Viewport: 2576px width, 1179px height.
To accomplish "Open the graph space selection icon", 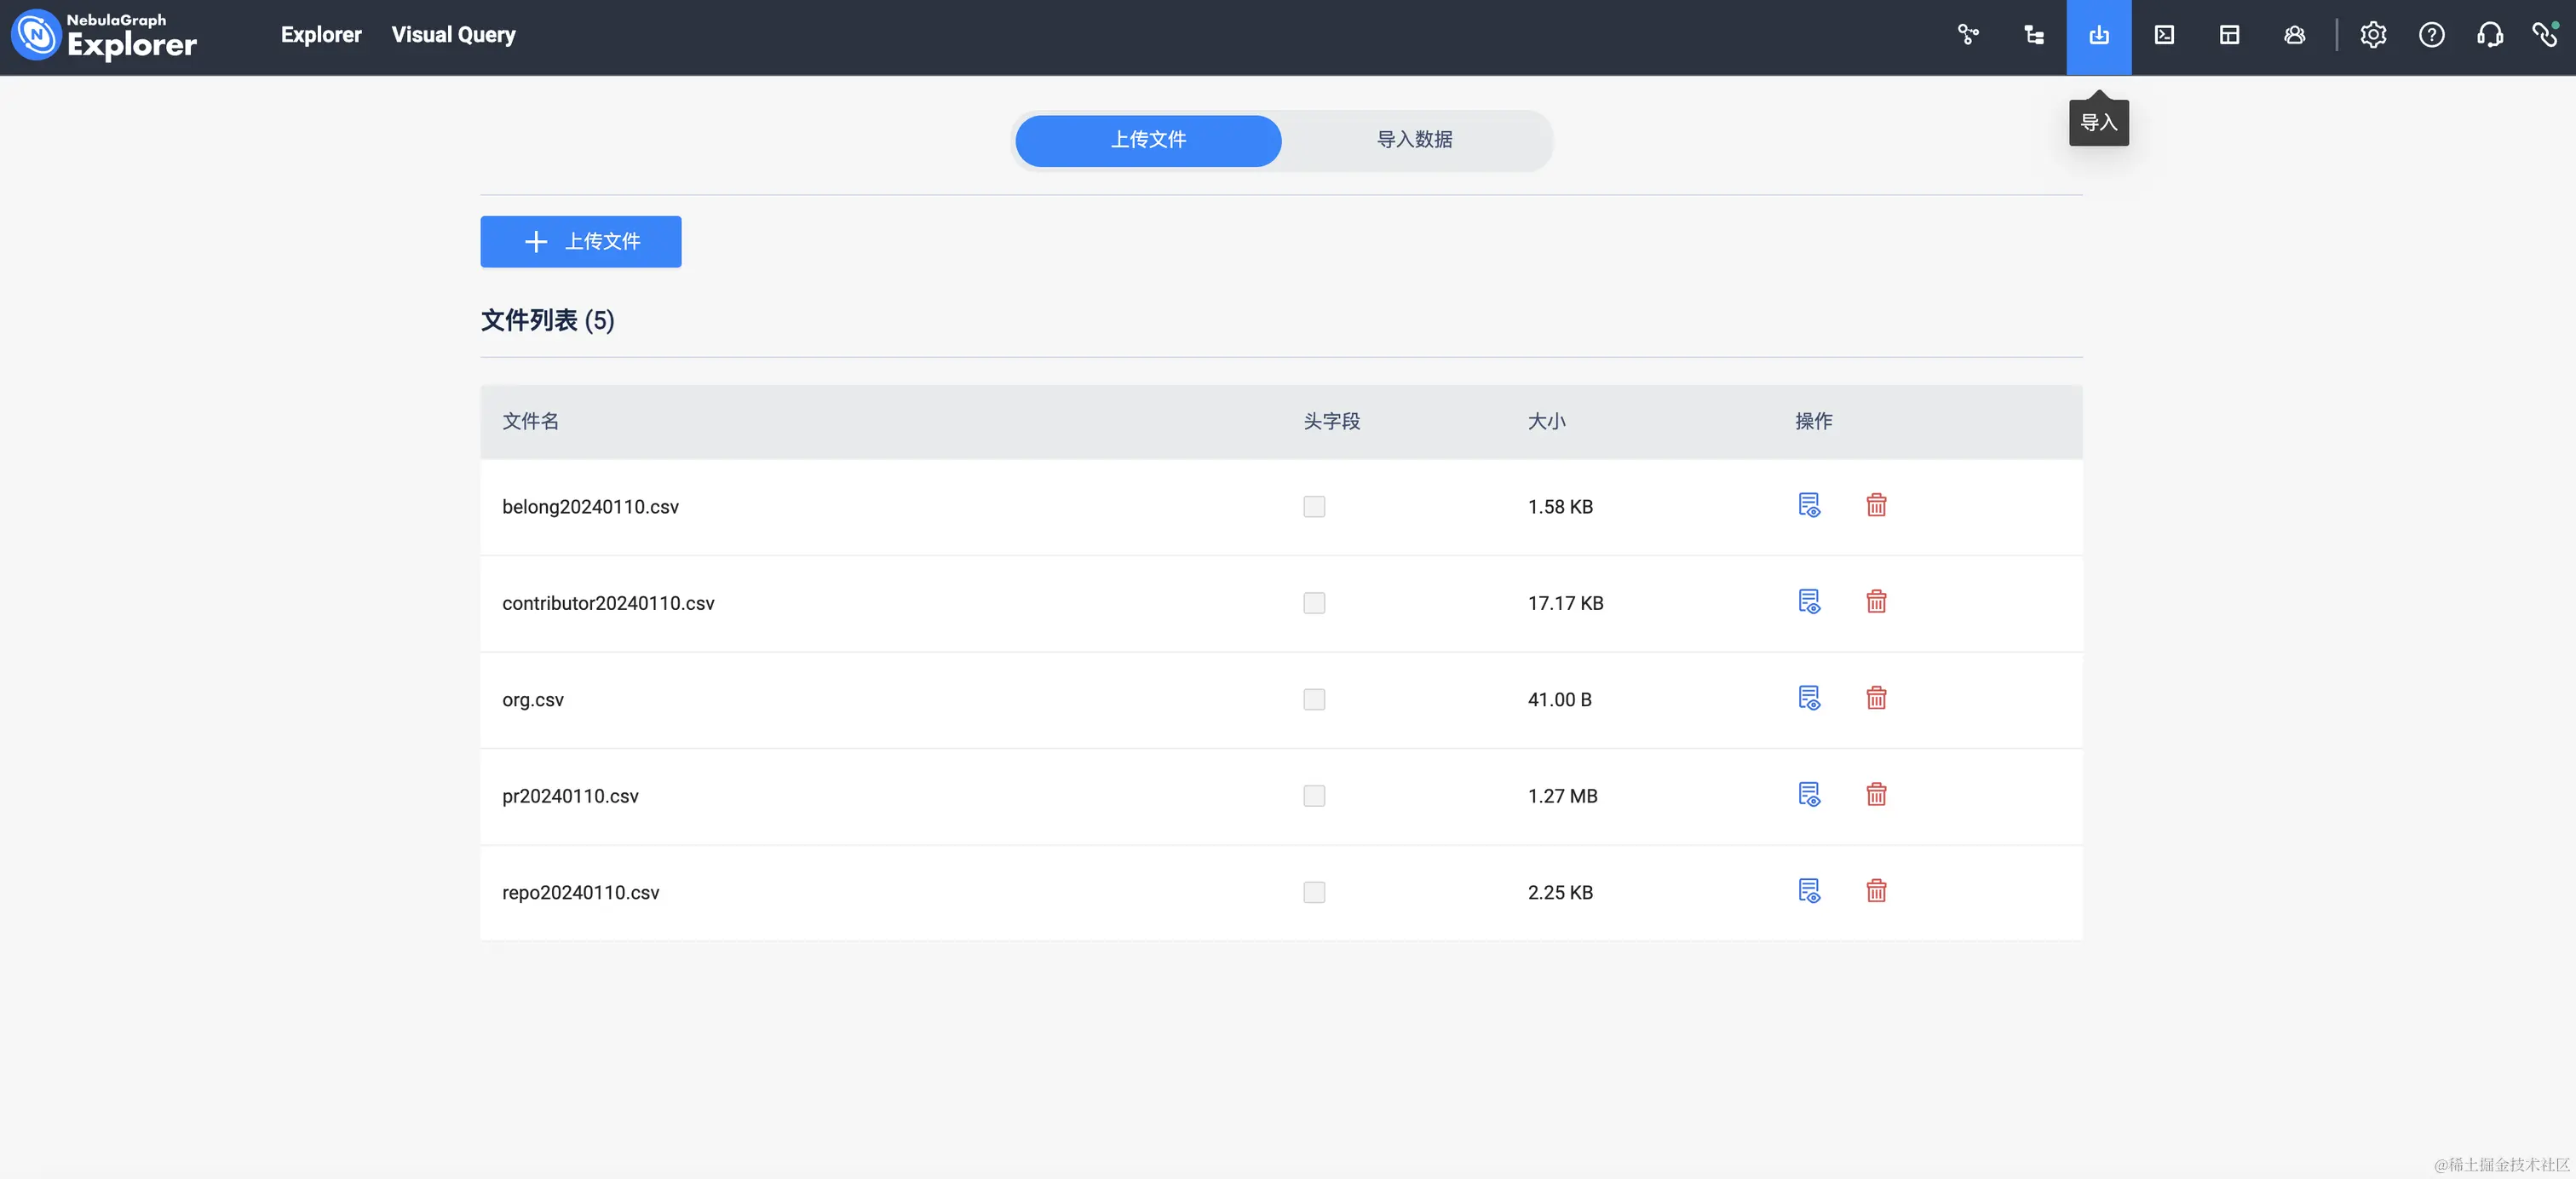I will pyautogui.click(x=1968, y=35).
